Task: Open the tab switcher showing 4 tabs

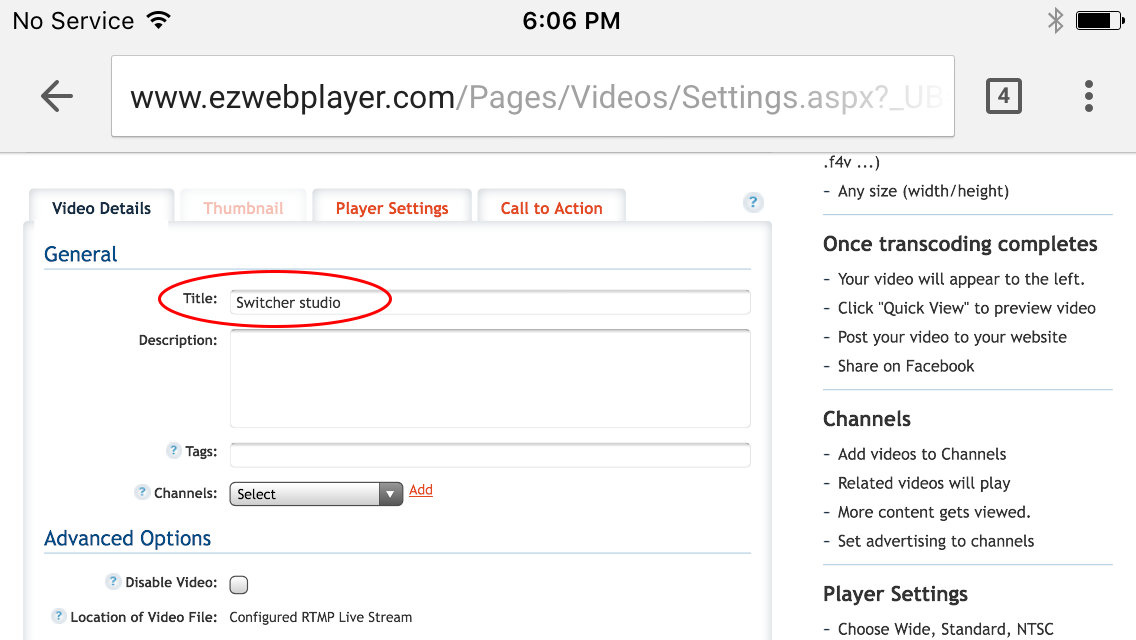Action: [x=1003, y=96]
